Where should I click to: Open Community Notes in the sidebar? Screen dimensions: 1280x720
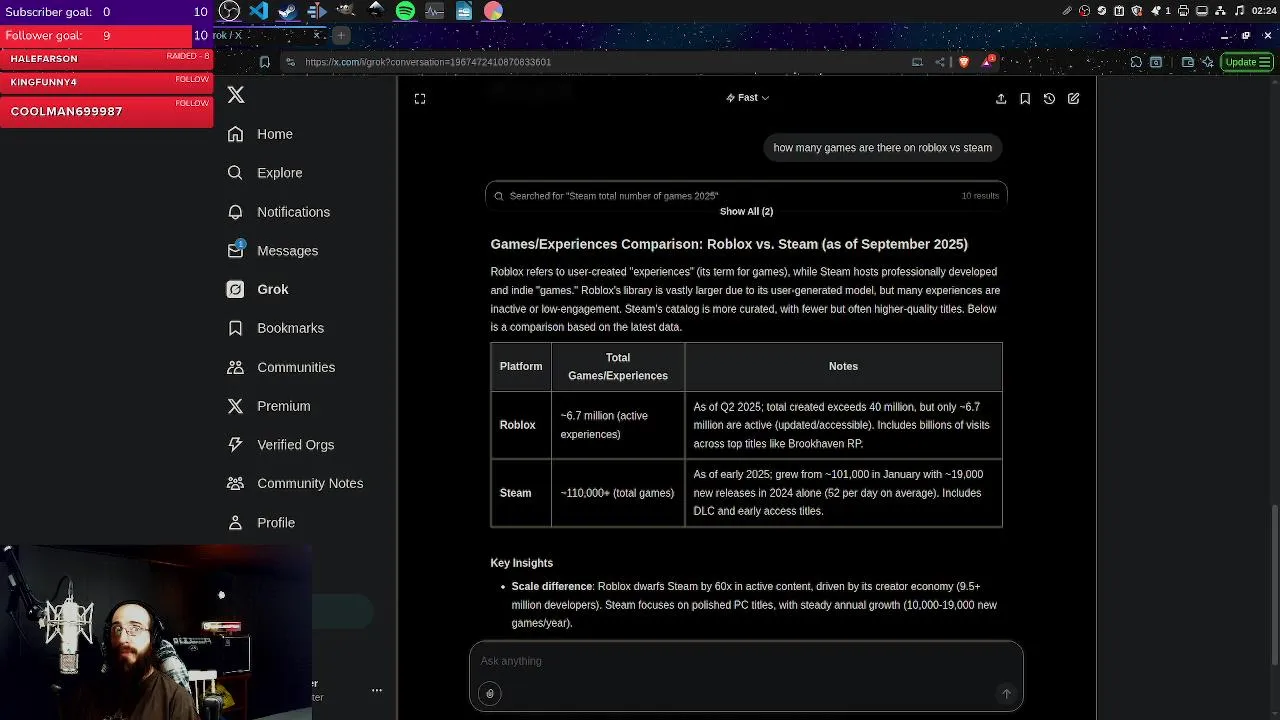click(x=295, y=483)
